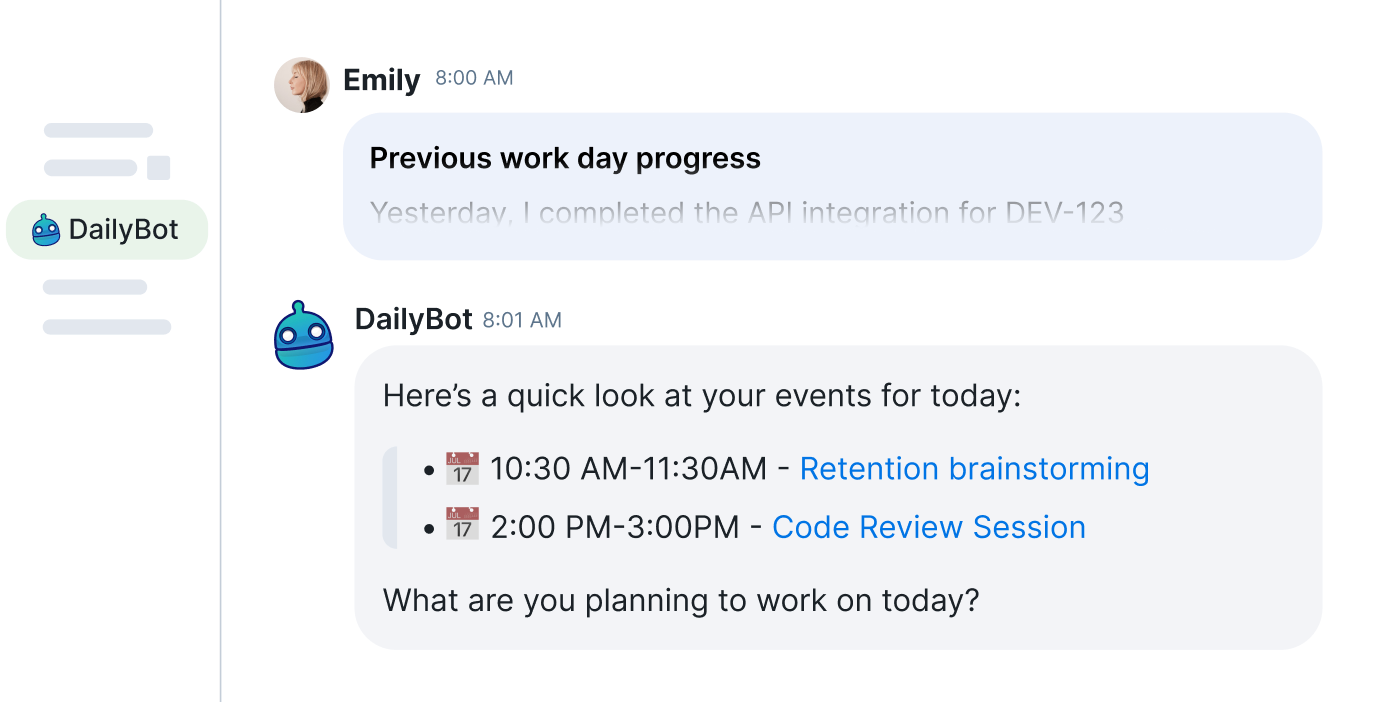Click DailyBot's robot avatar in chat

(303, 336)
